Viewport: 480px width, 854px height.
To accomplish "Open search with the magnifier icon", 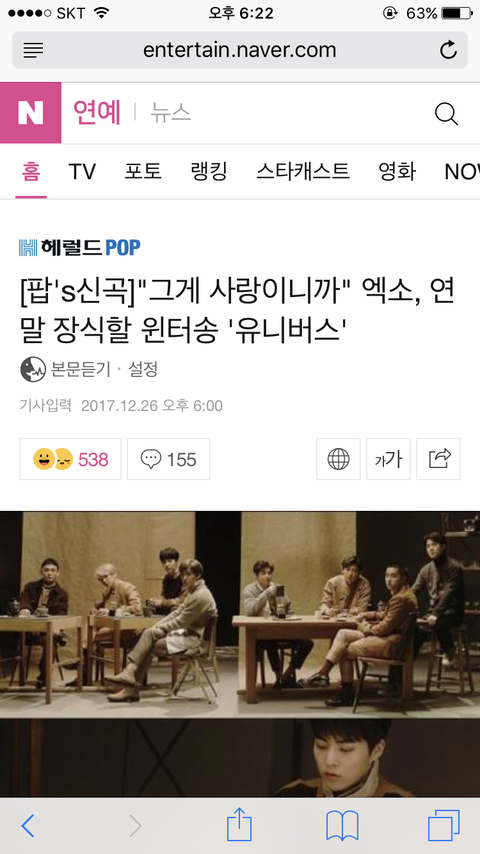I will click(x=446, y=114).
